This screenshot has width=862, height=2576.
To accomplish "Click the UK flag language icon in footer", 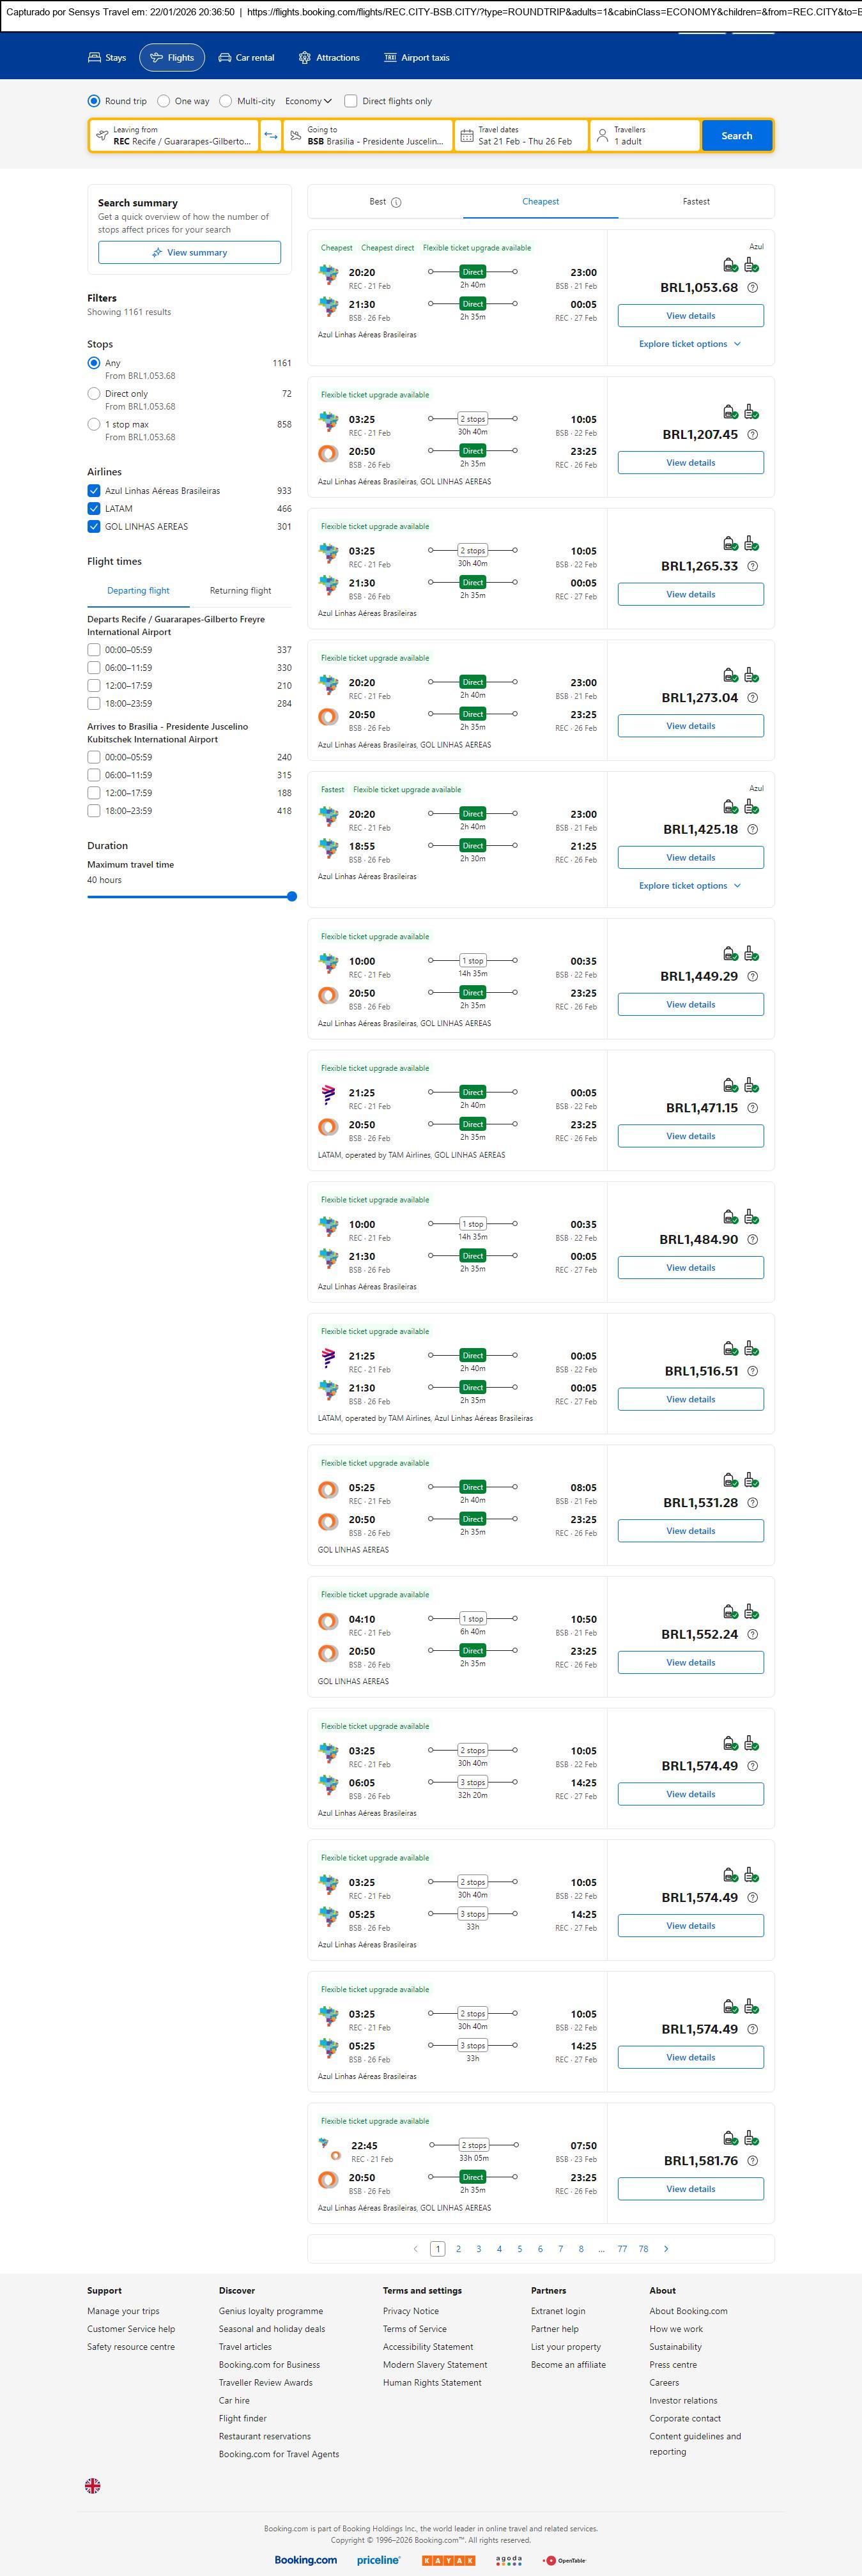I will click(x=93, y=2485).
